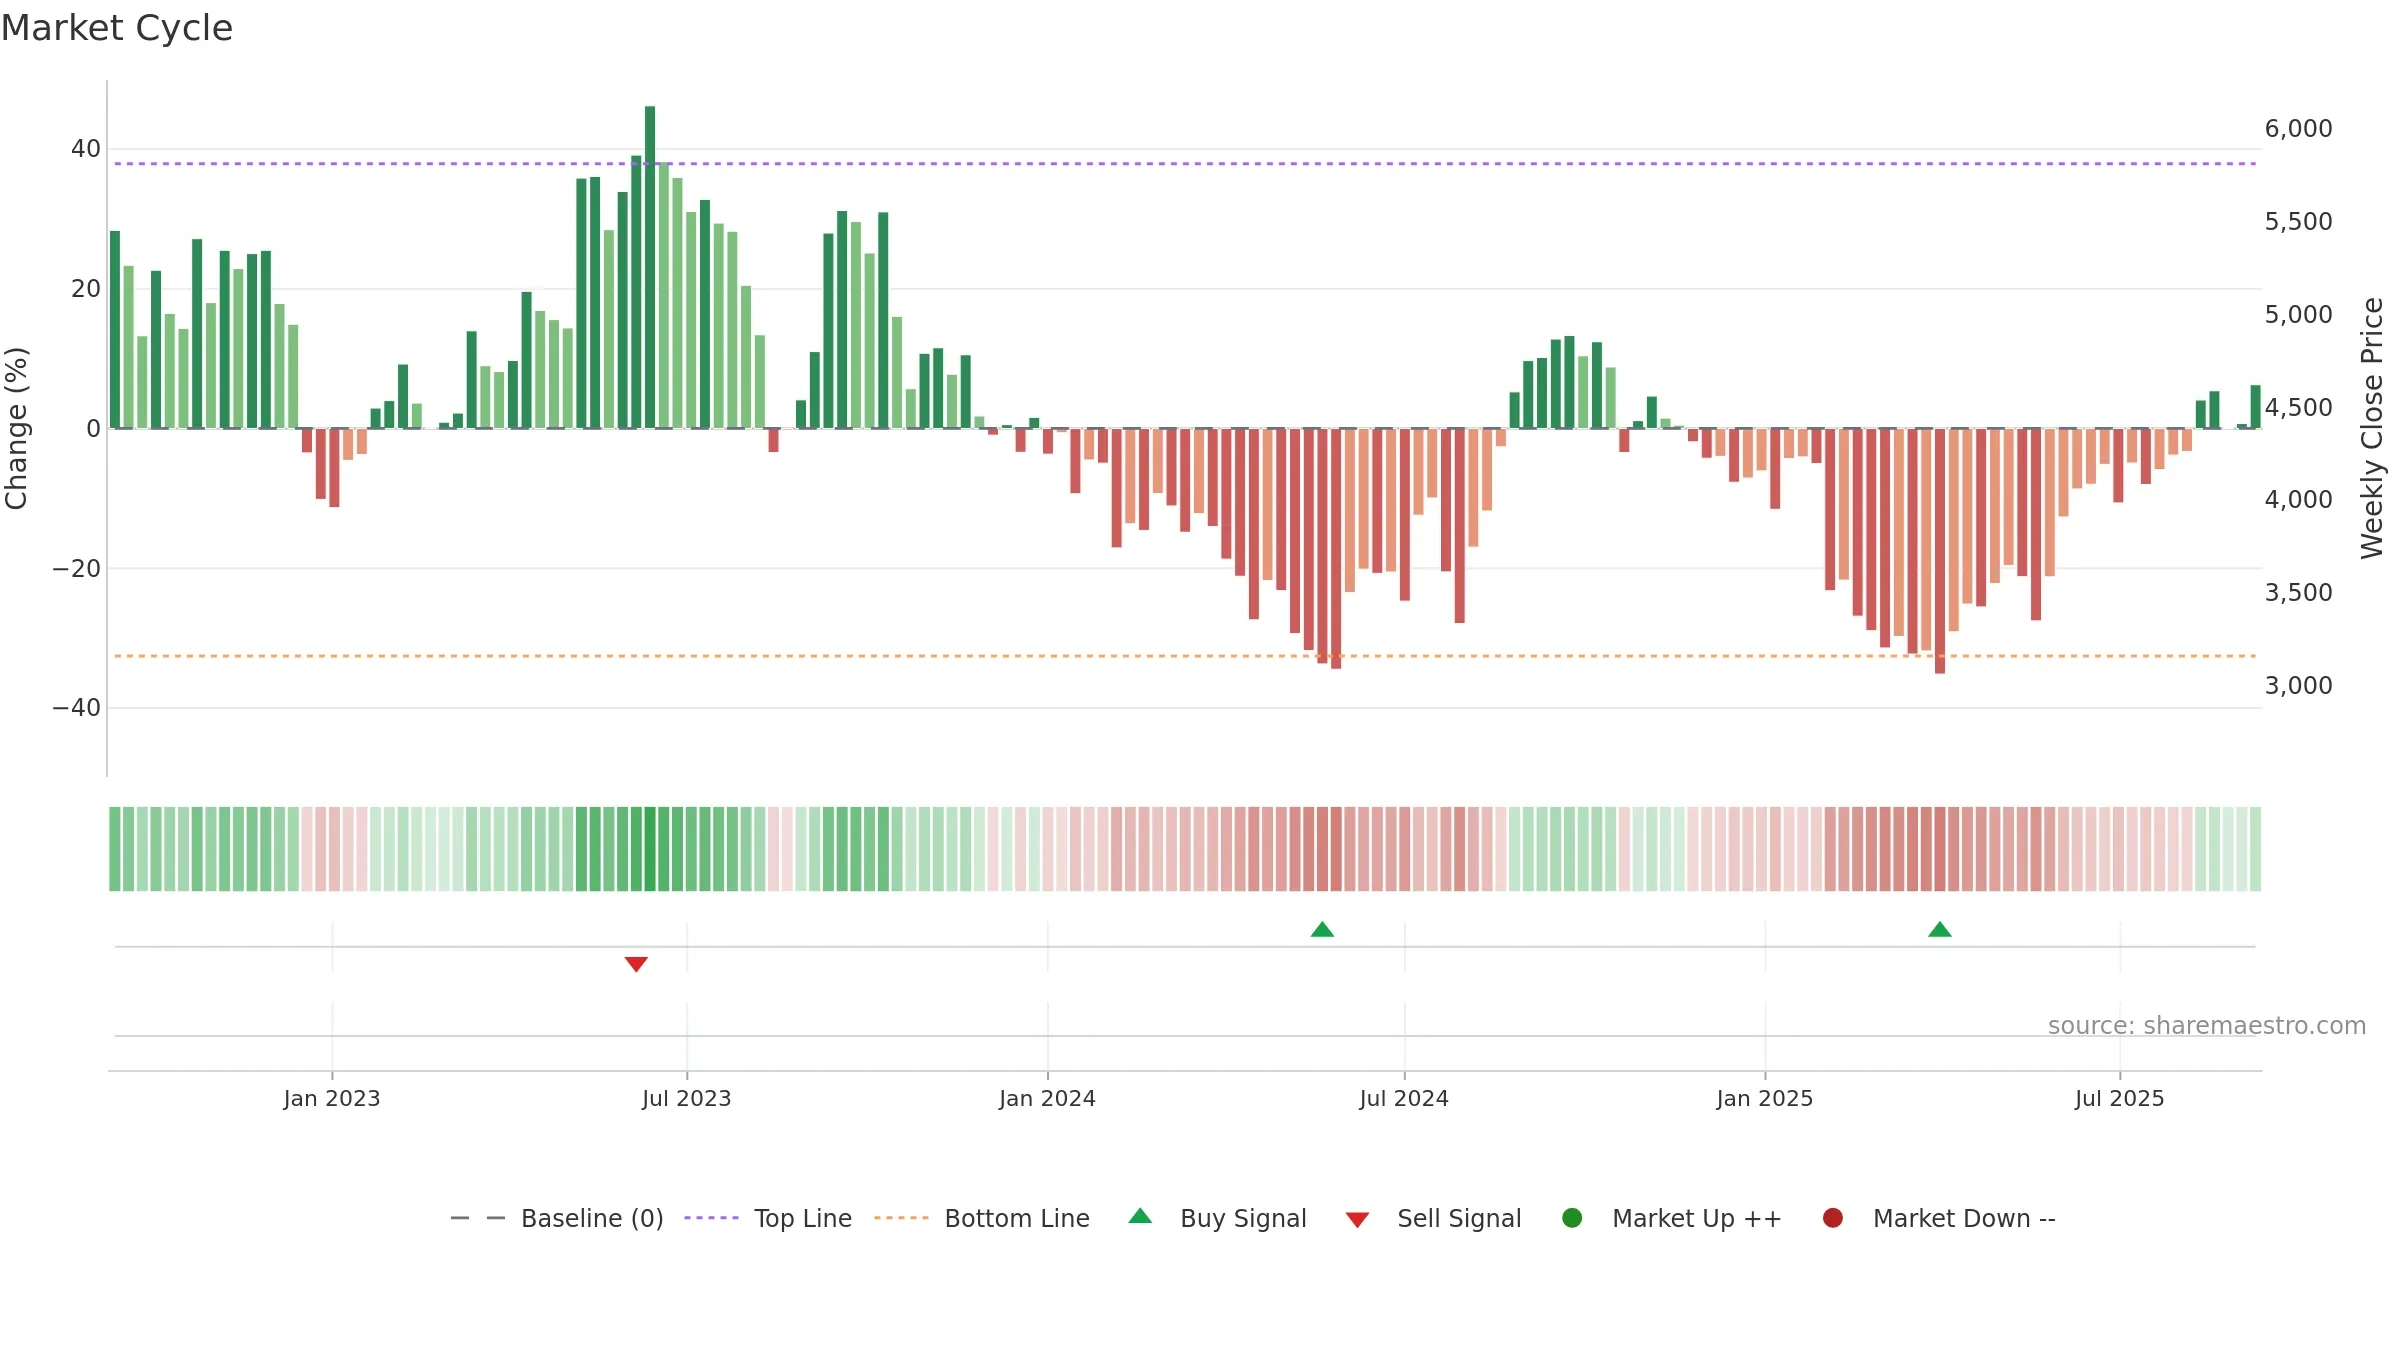Toggle the Market Down -- legend label

click(x=1964, y=1218)
